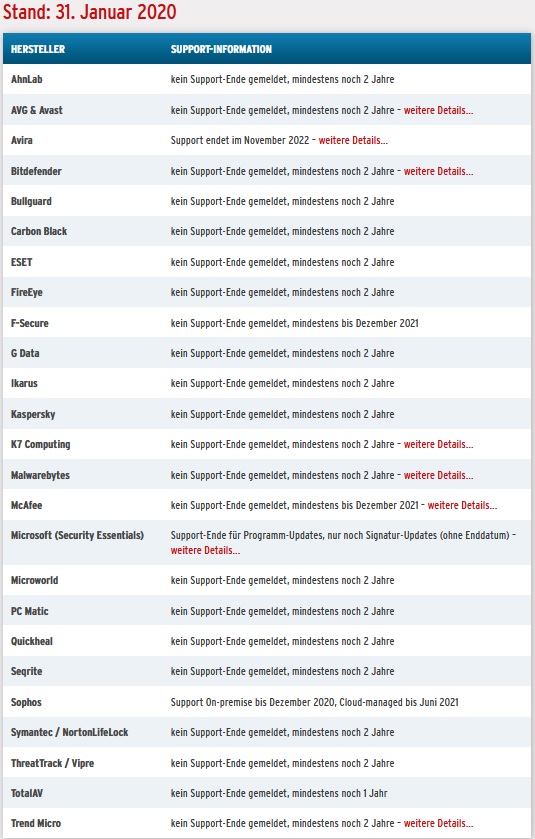This screenshot has width=535, height=839.
Task: Click the TotalAV manufacturer name
Action: 27,793
